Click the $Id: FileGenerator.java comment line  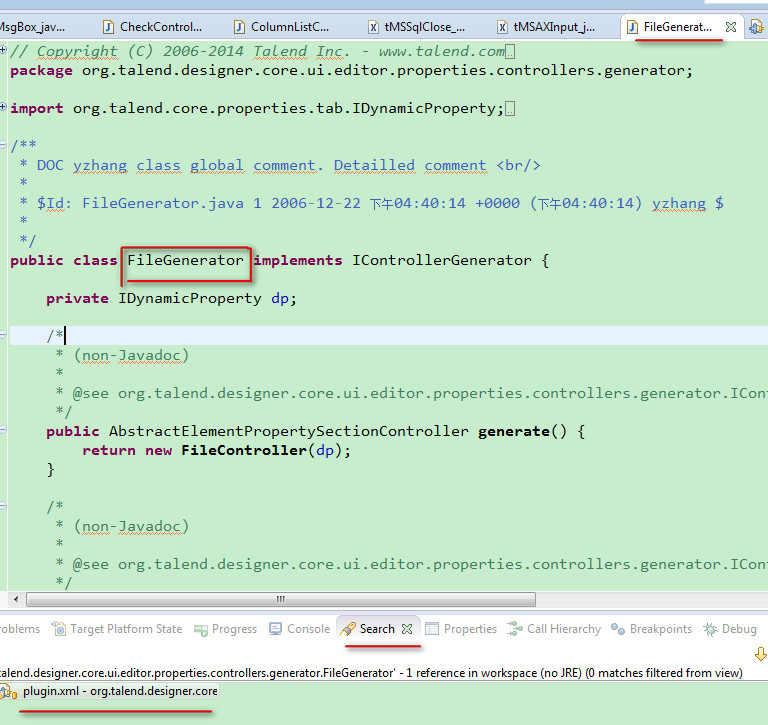click(x=380, y=203)
